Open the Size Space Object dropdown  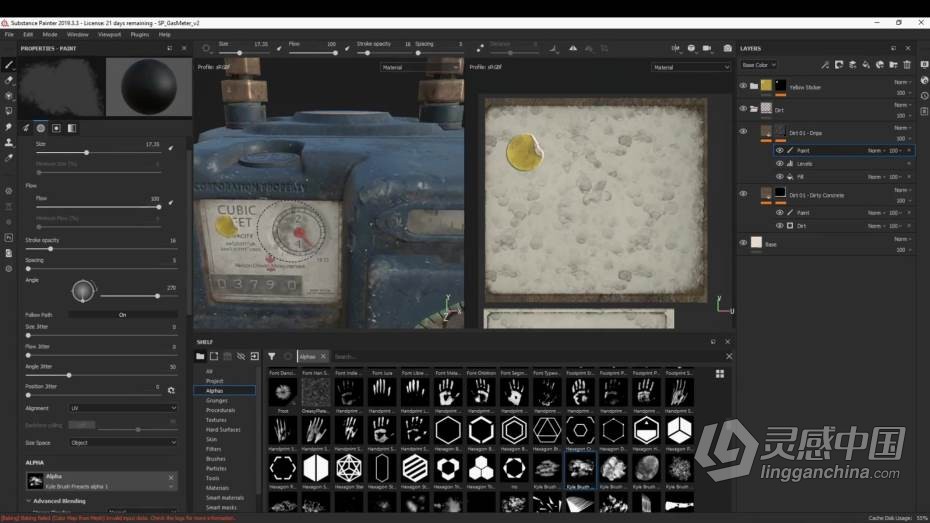(x=123, y=443)
